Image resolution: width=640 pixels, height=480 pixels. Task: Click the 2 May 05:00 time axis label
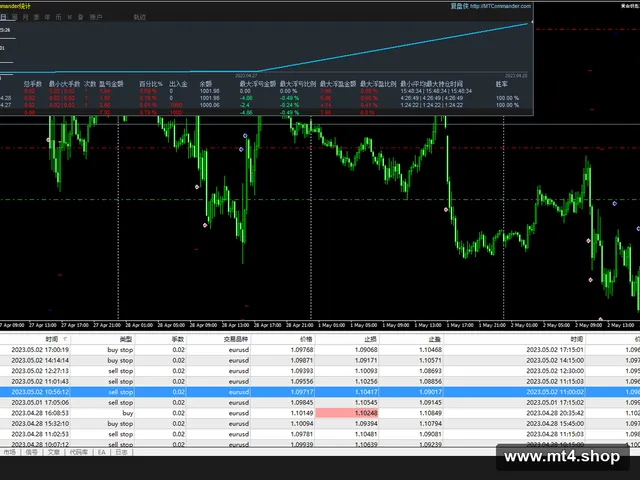[557, 326]
